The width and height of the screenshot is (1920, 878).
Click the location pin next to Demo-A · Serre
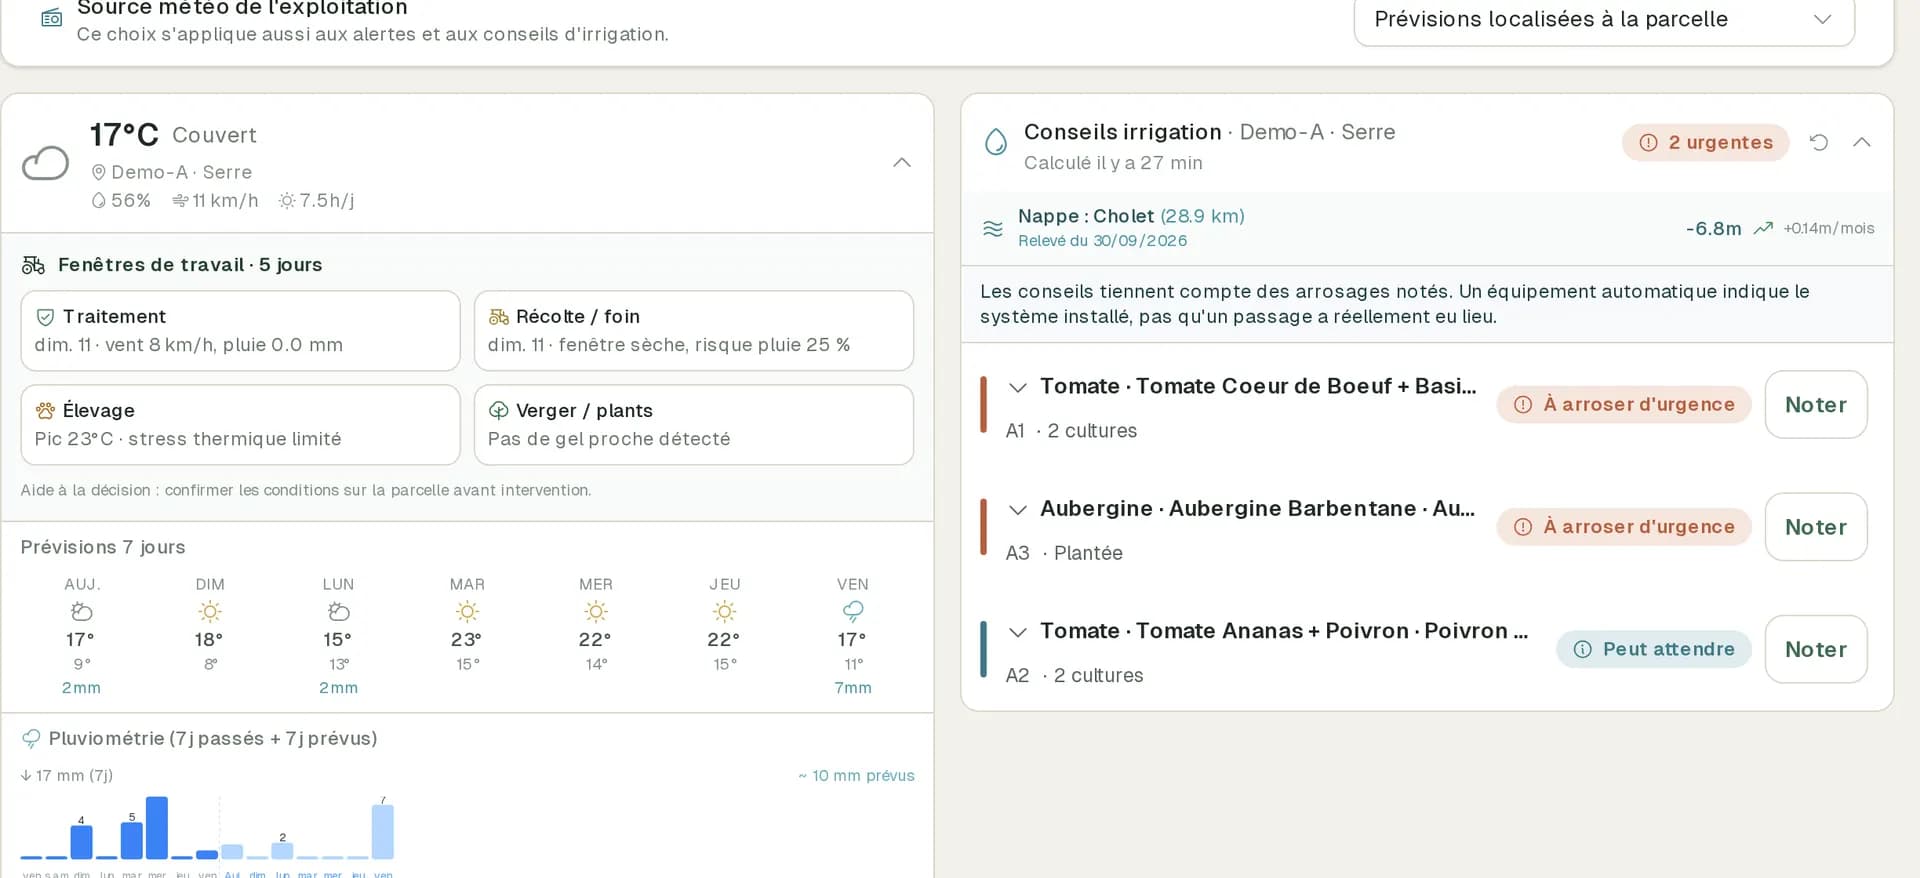(99, 172)
